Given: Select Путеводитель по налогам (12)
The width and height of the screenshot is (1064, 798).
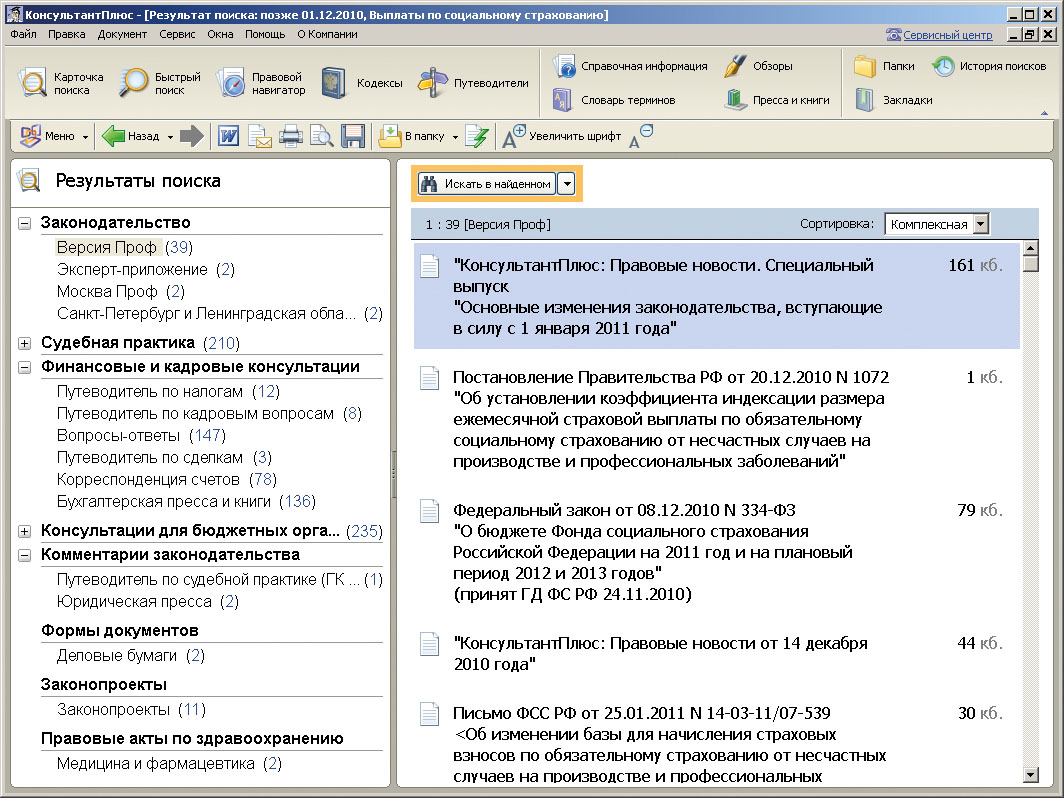Looking at the screenshot, I should pos(168,392).
